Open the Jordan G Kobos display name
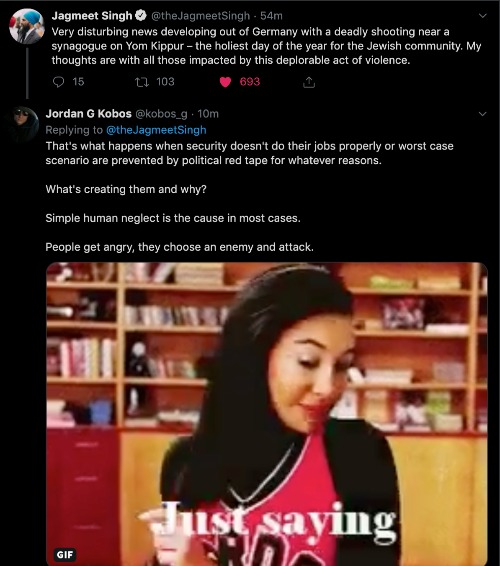 tap(88, 114)
